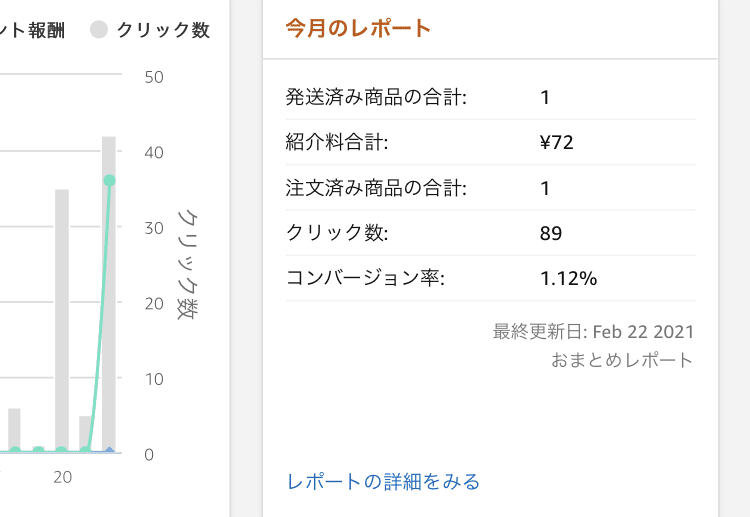
Task: Select the green data point near 36
Action: point(110,180)
